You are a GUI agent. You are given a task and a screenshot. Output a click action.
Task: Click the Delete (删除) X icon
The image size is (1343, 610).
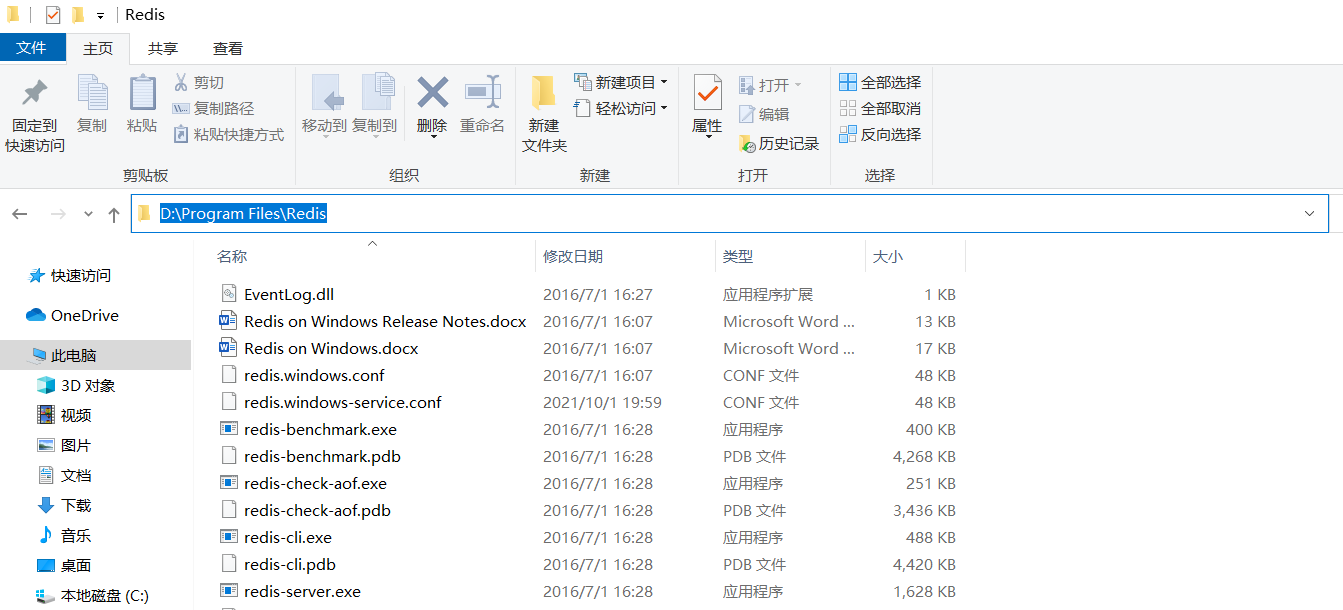[432, 93]
